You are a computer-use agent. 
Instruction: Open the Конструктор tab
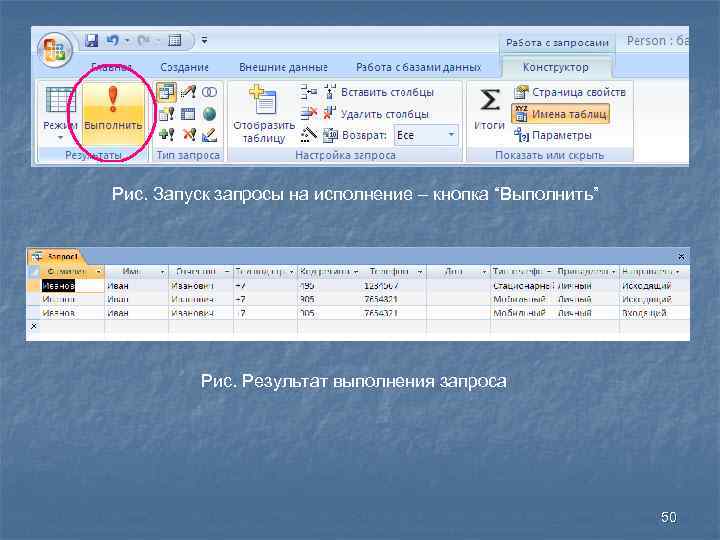click(x=556, y=68)
